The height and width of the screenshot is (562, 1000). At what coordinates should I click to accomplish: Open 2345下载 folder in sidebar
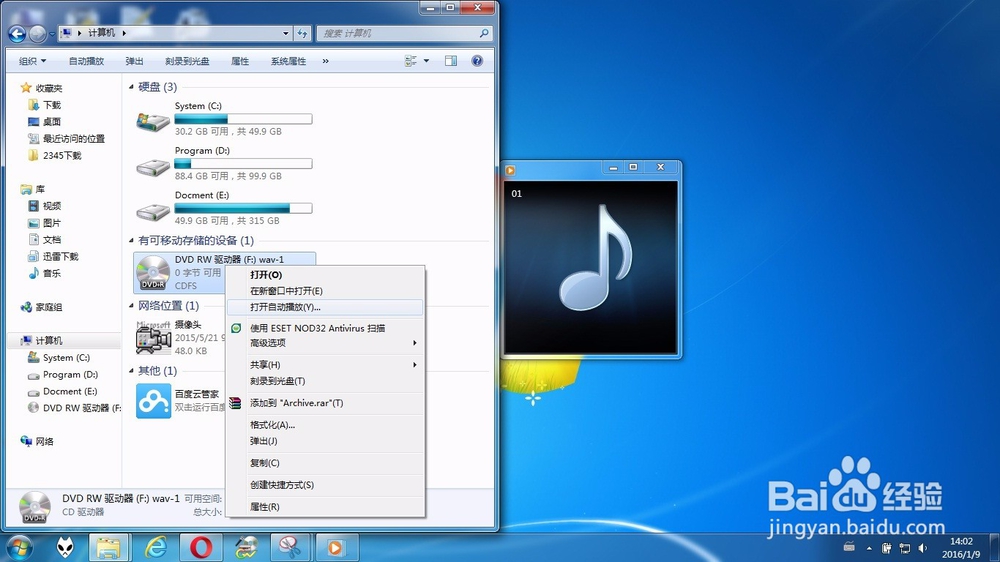(62, 155)
